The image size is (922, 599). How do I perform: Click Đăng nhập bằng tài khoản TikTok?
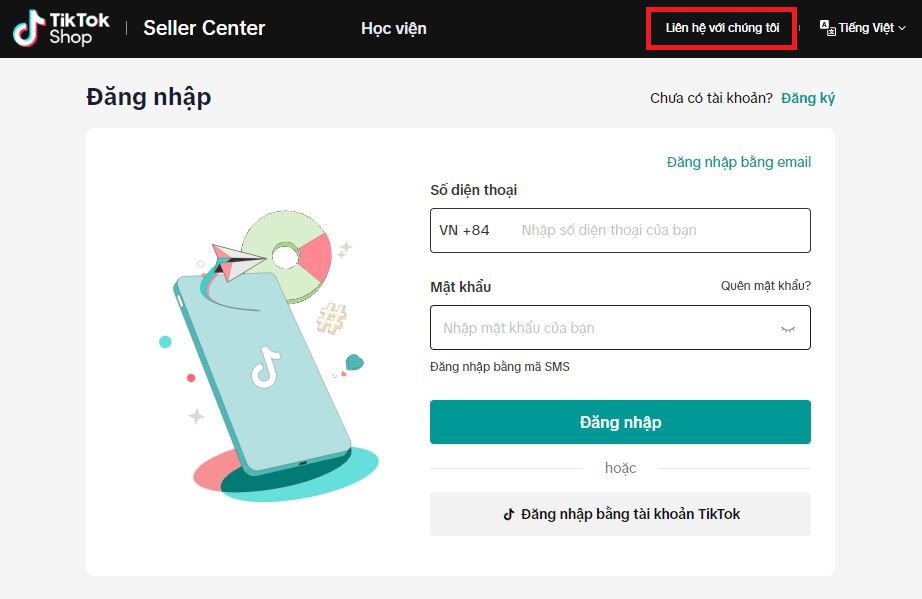coord(620,514)
